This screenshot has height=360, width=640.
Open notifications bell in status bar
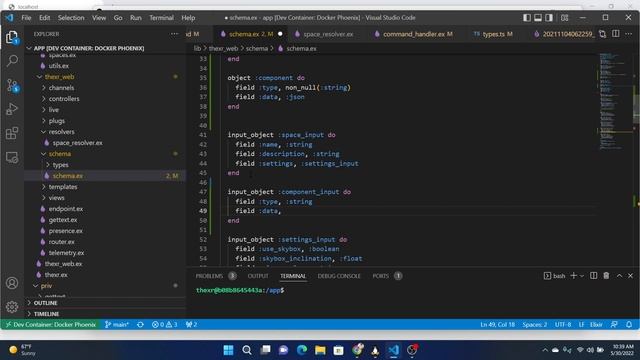pos(629,324)
